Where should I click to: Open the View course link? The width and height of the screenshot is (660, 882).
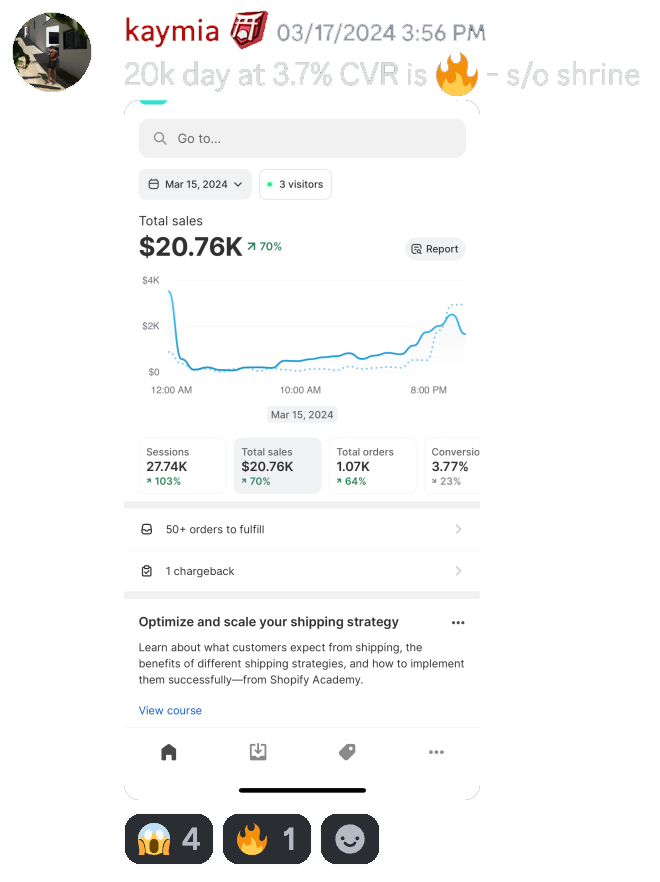(170, 710)
